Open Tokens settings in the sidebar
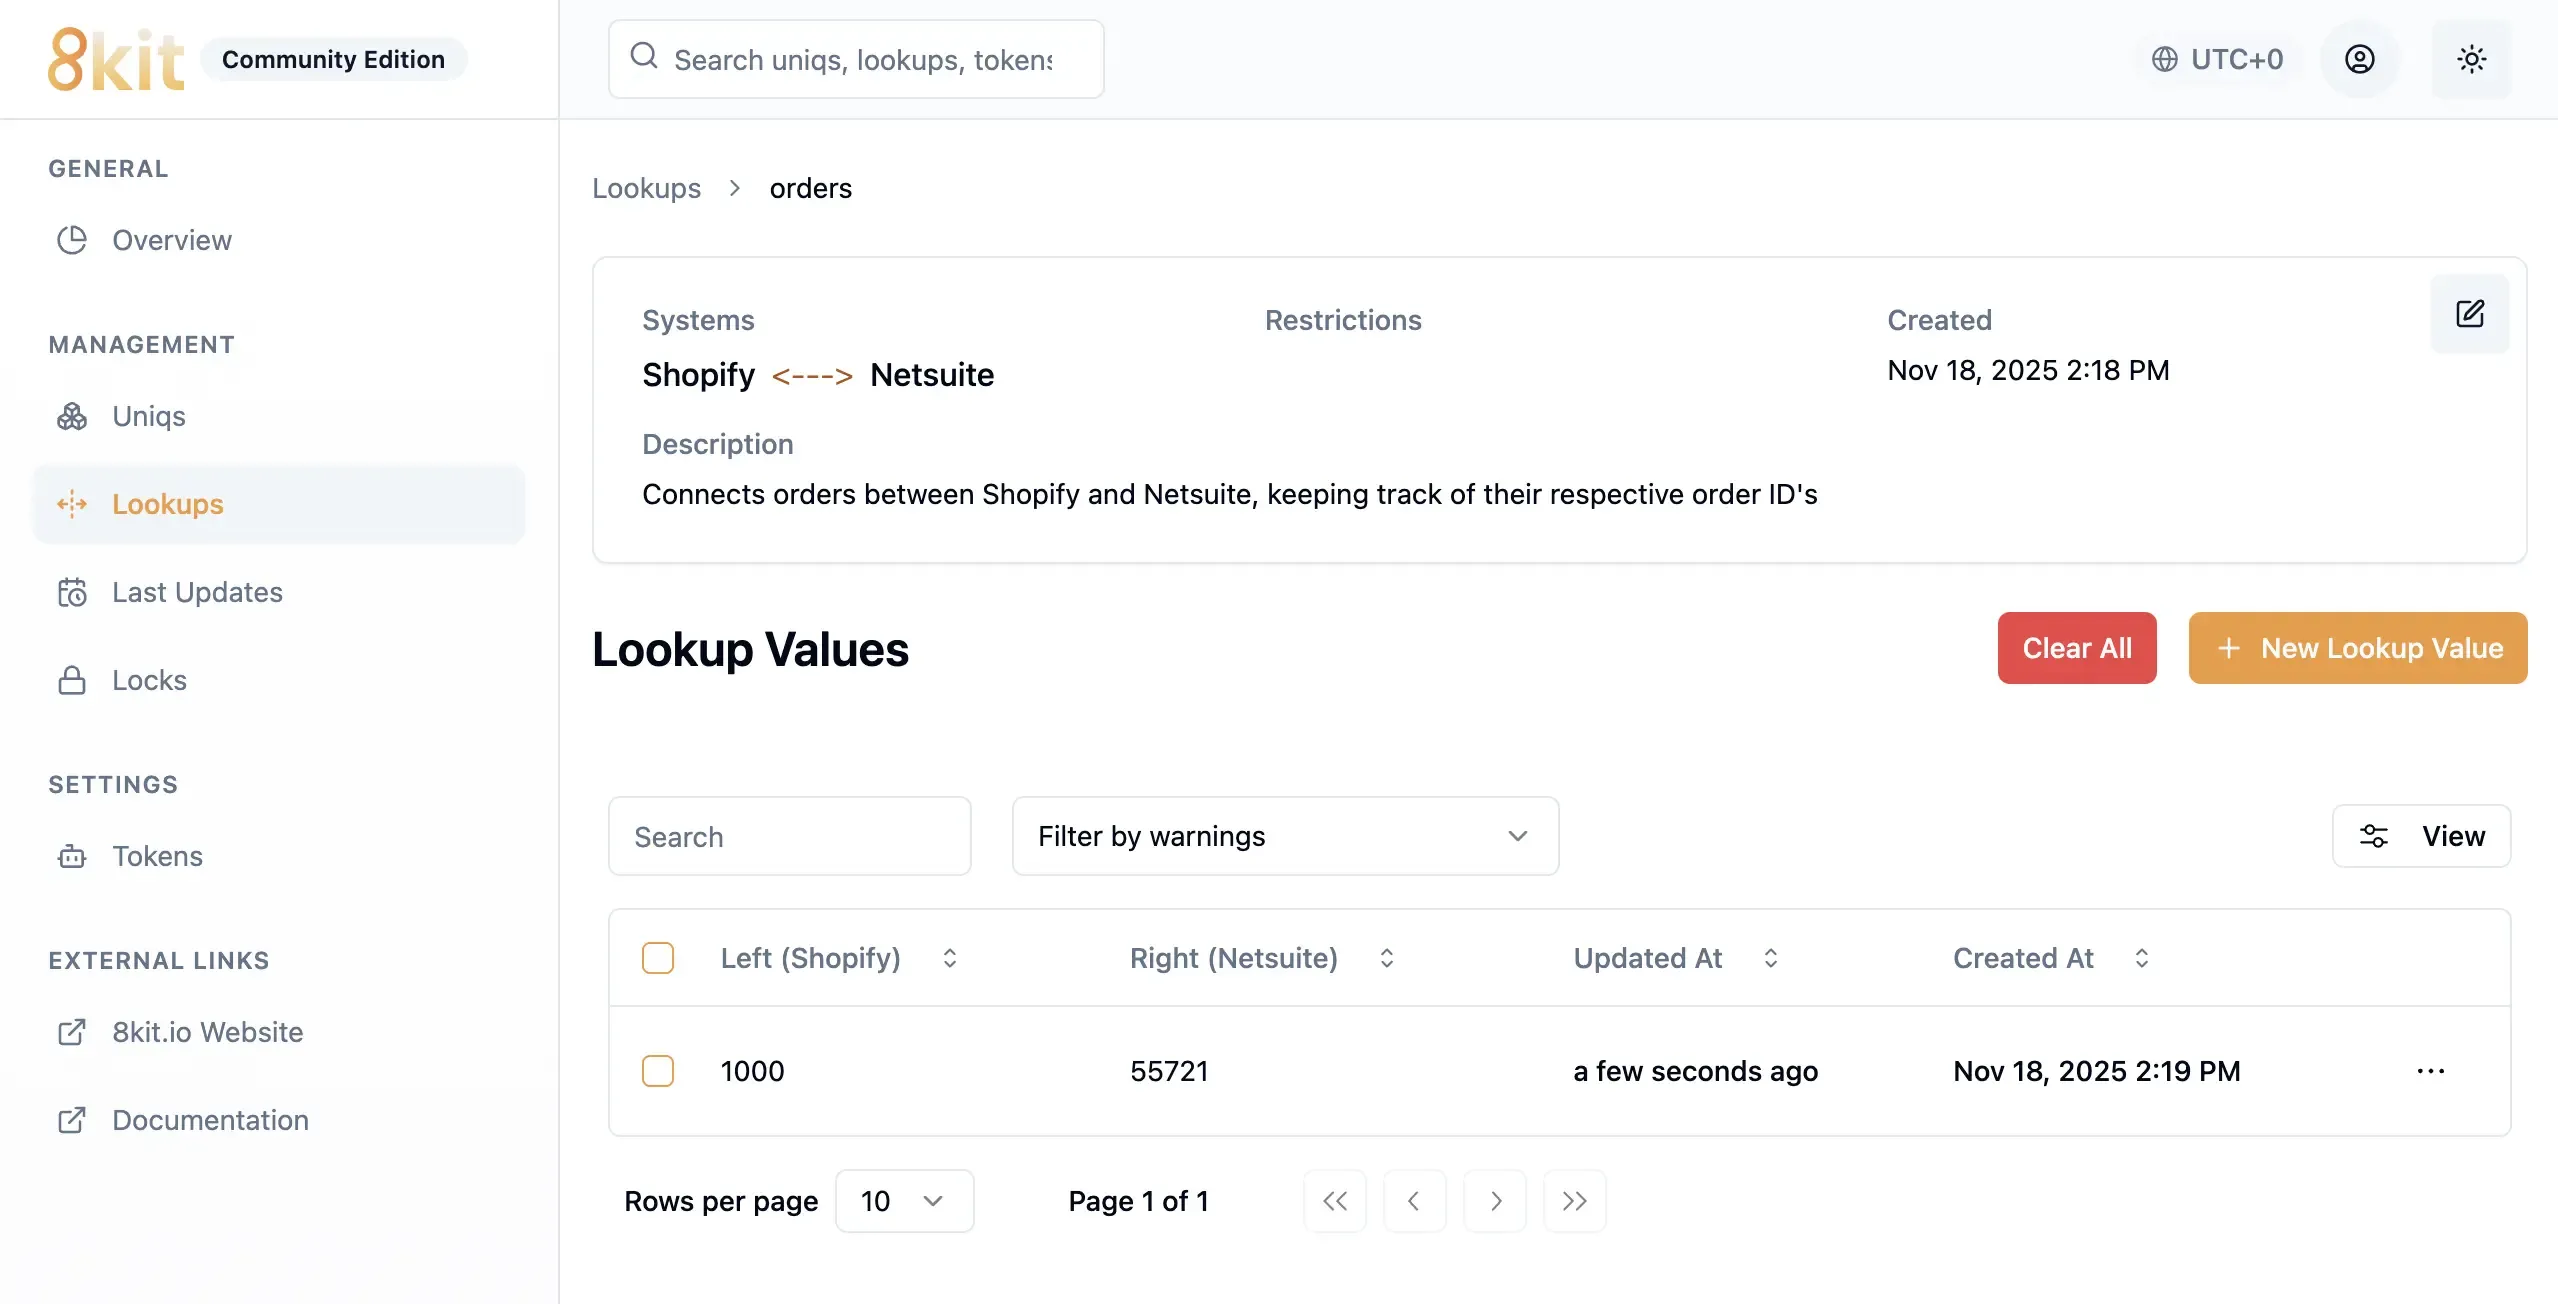Viewport: 2558px width, 1304px height. [x=279, y=856]
